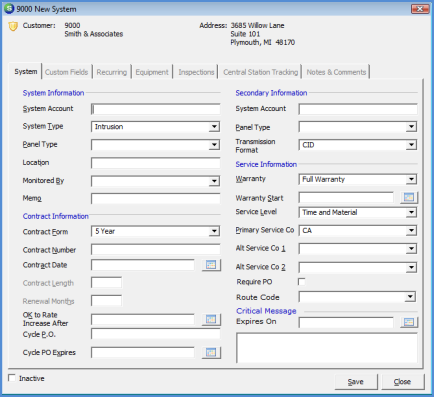Open the Central Station Tracking tab
Screen dimensions: 434x397
point(260,72)
